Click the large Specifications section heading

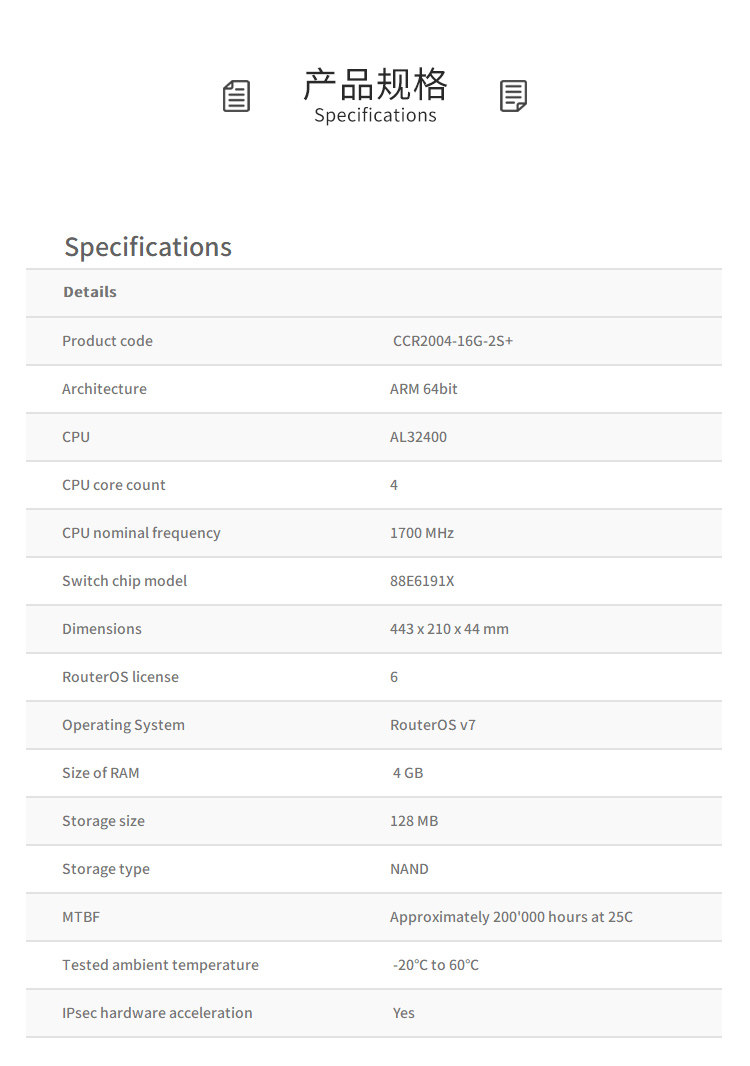[x=148, y=247]
